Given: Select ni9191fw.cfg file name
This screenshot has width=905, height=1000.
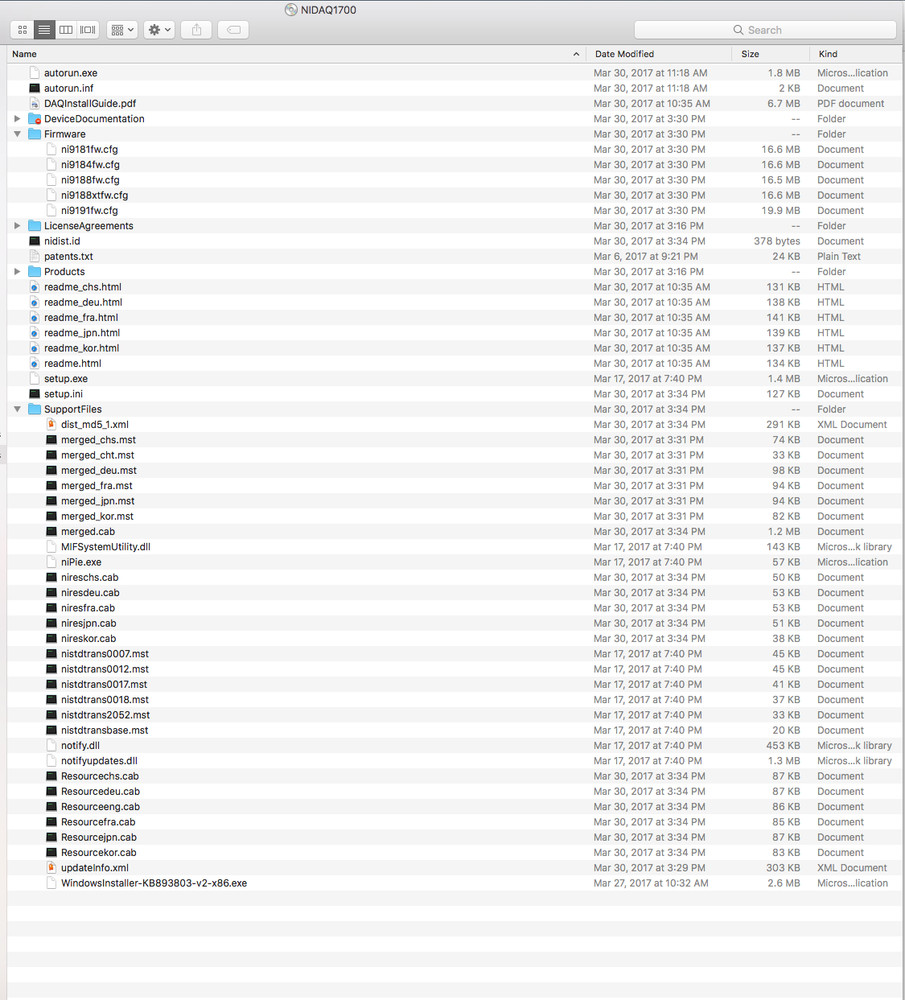Looking at the screenshot, I should (x=89, y=210).
